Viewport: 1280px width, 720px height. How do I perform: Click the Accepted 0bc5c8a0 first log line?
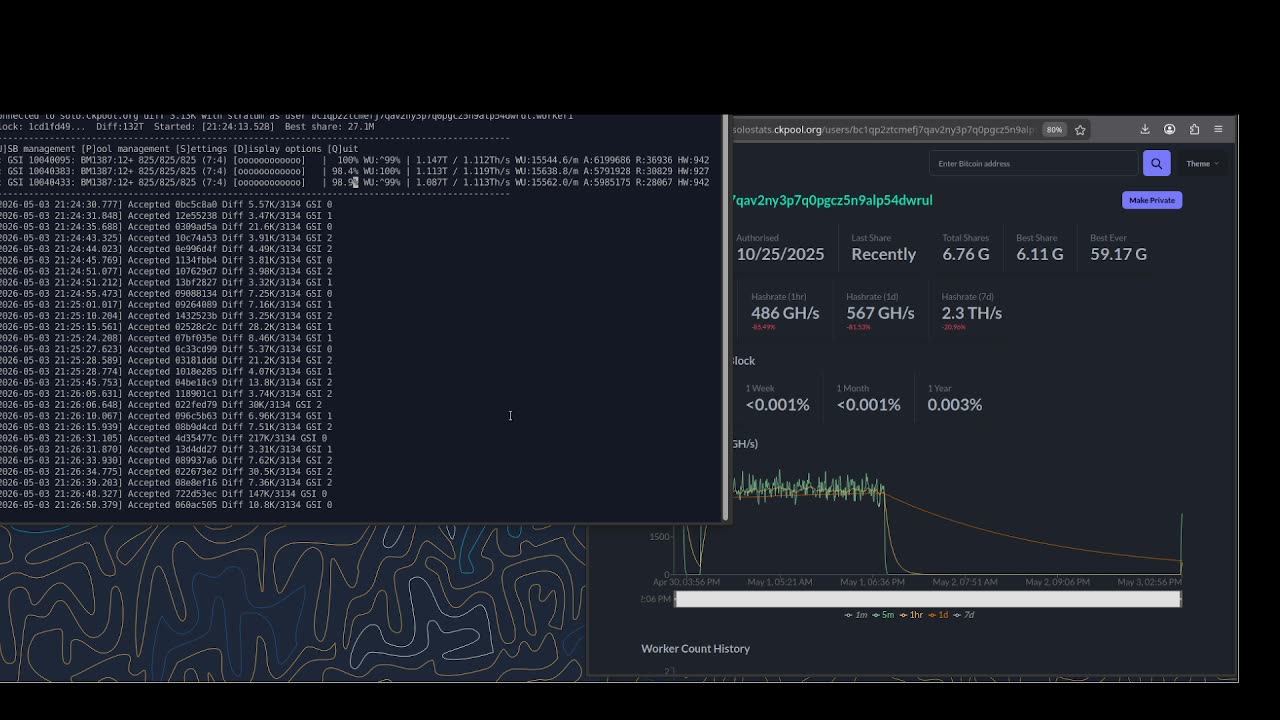[x=166, y=205]
